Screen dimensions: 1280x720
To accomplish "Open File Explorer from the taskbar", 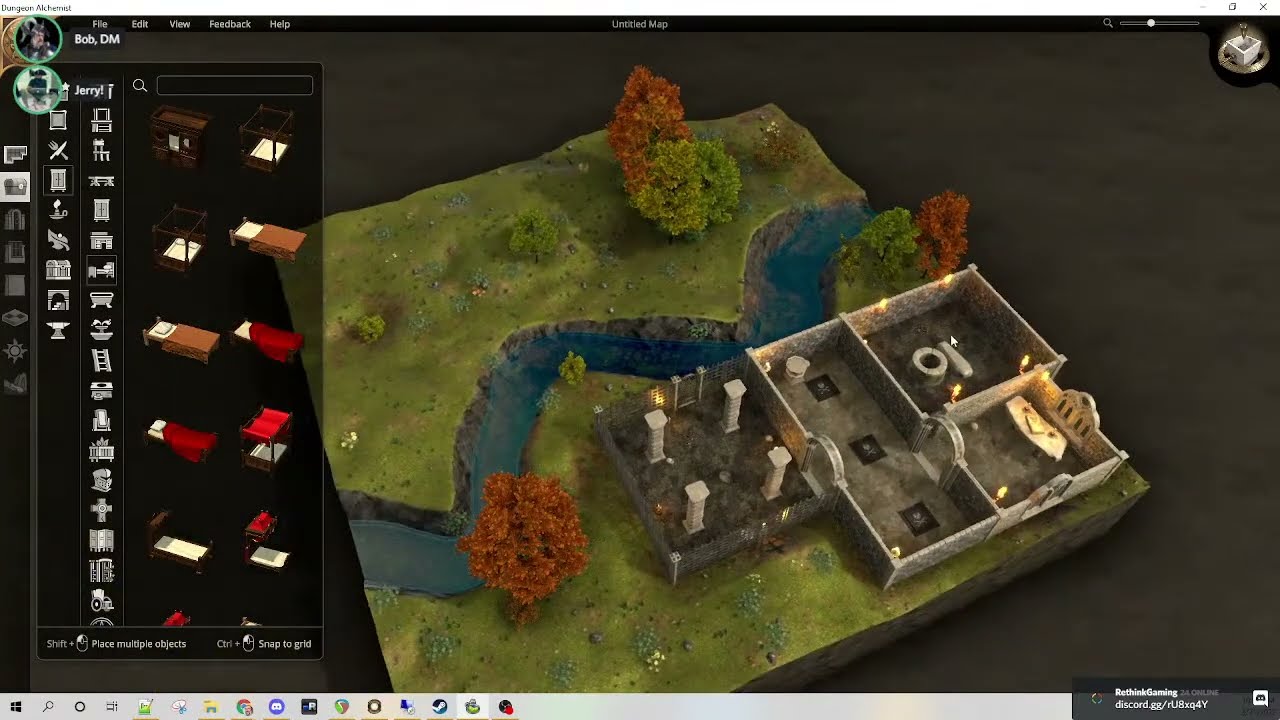I will 211,707.
